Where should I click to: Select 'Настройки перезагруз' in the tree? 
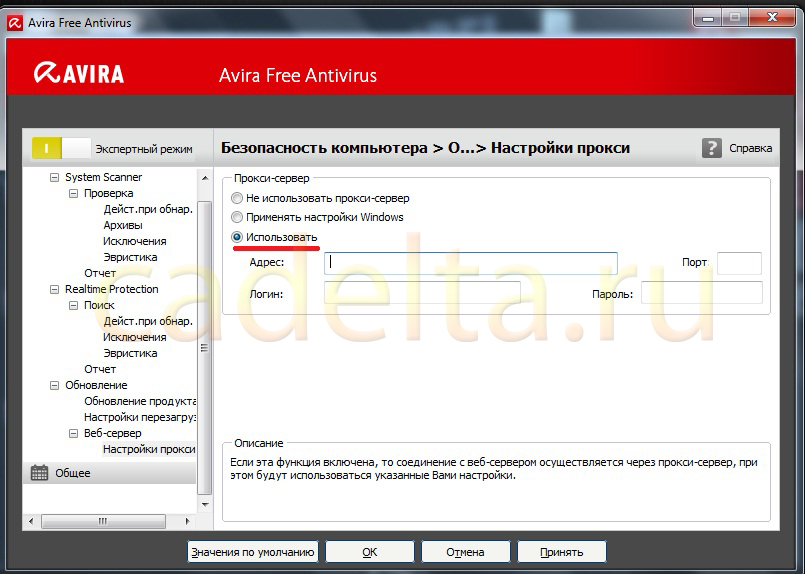[140, 417]
